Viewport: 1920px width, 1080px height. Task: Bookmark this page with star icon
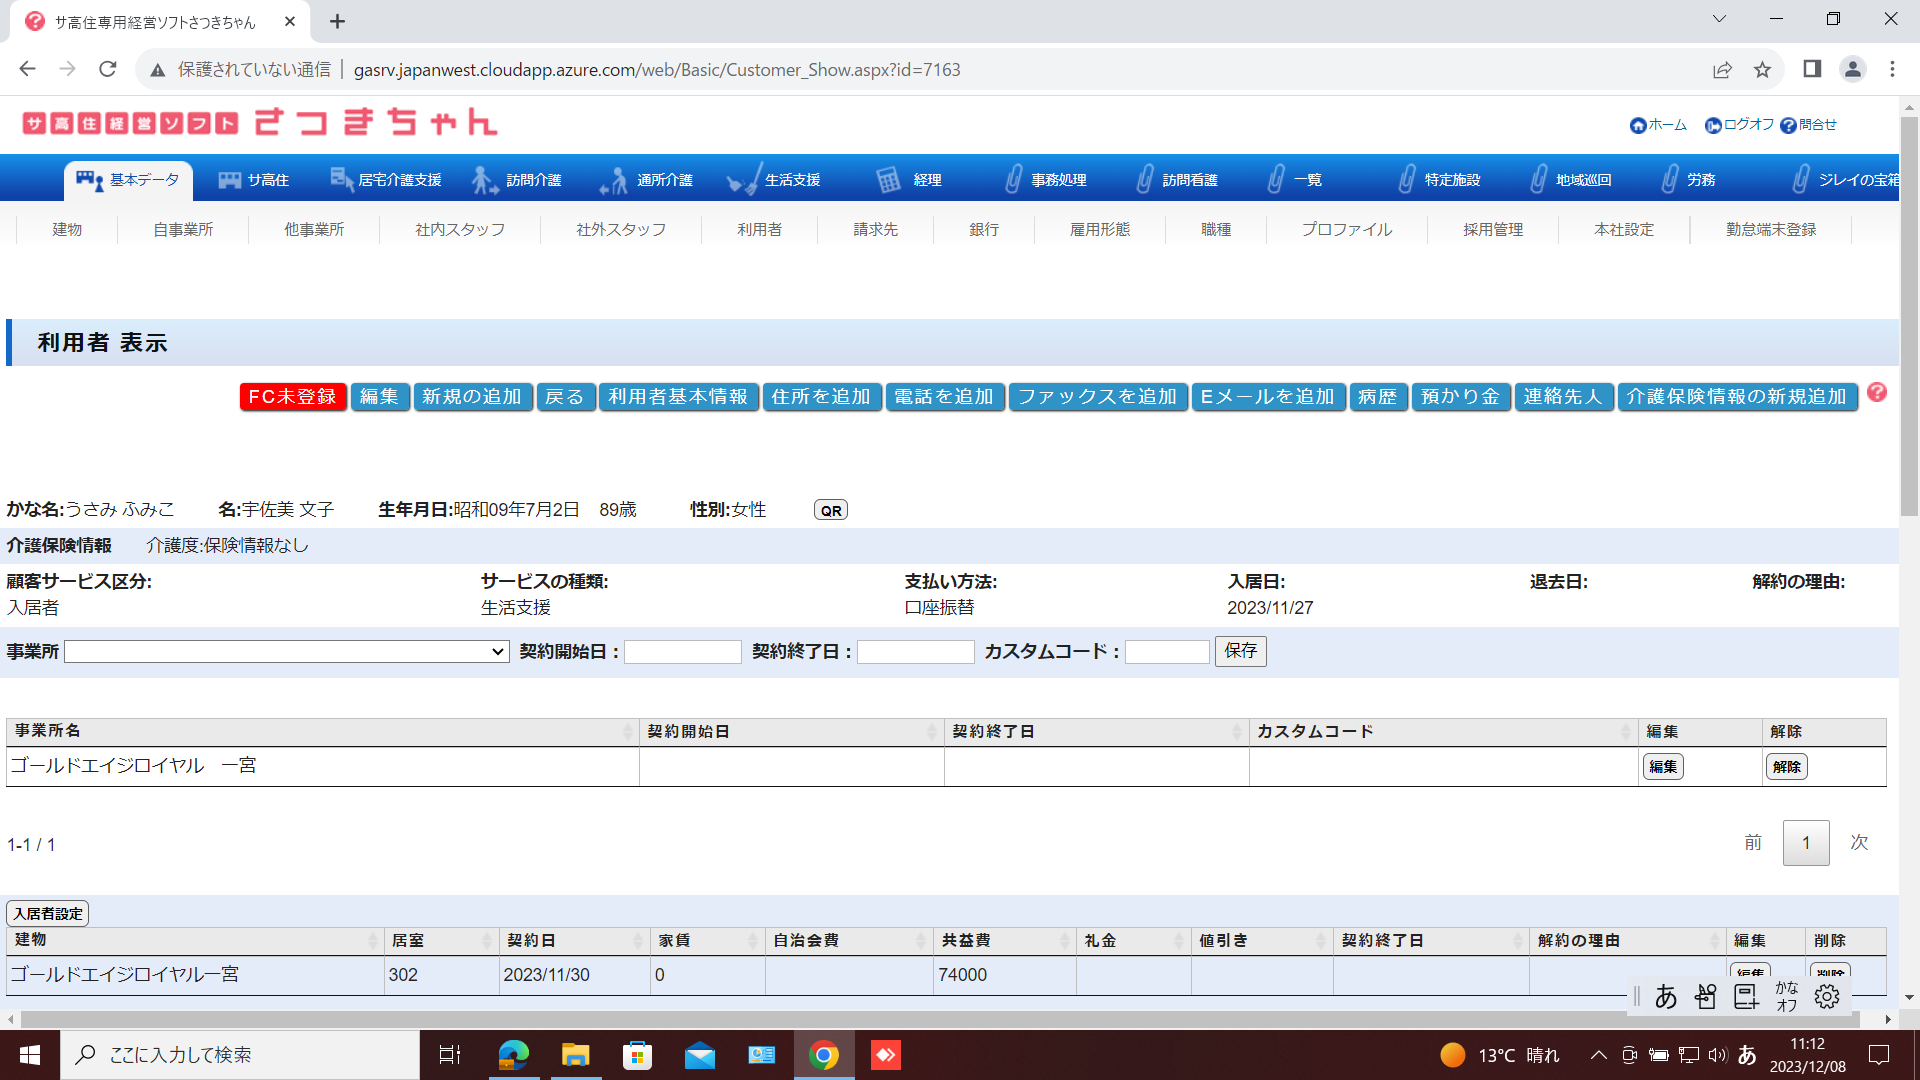(x=1762, y=69)
